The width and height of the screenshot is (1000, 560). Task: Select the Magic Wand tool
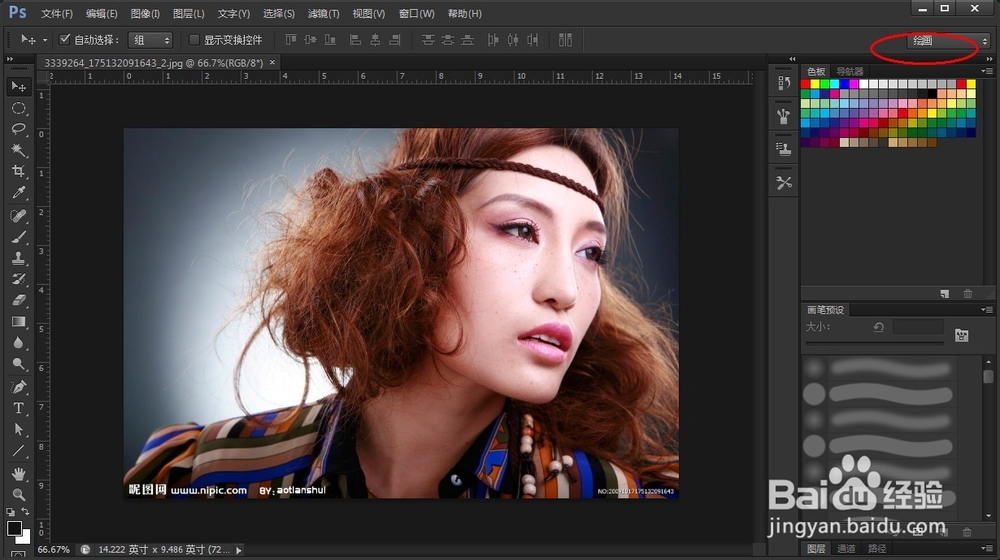[x=18, y=150]
